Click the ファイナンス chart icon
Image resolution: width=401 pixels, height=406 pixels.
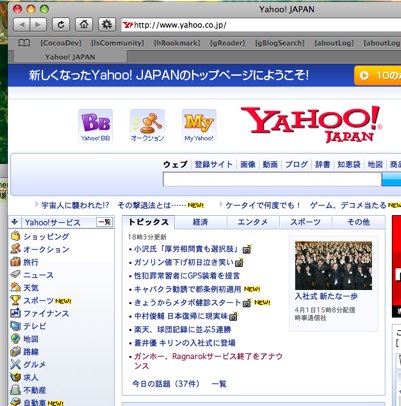pos(15,313)
